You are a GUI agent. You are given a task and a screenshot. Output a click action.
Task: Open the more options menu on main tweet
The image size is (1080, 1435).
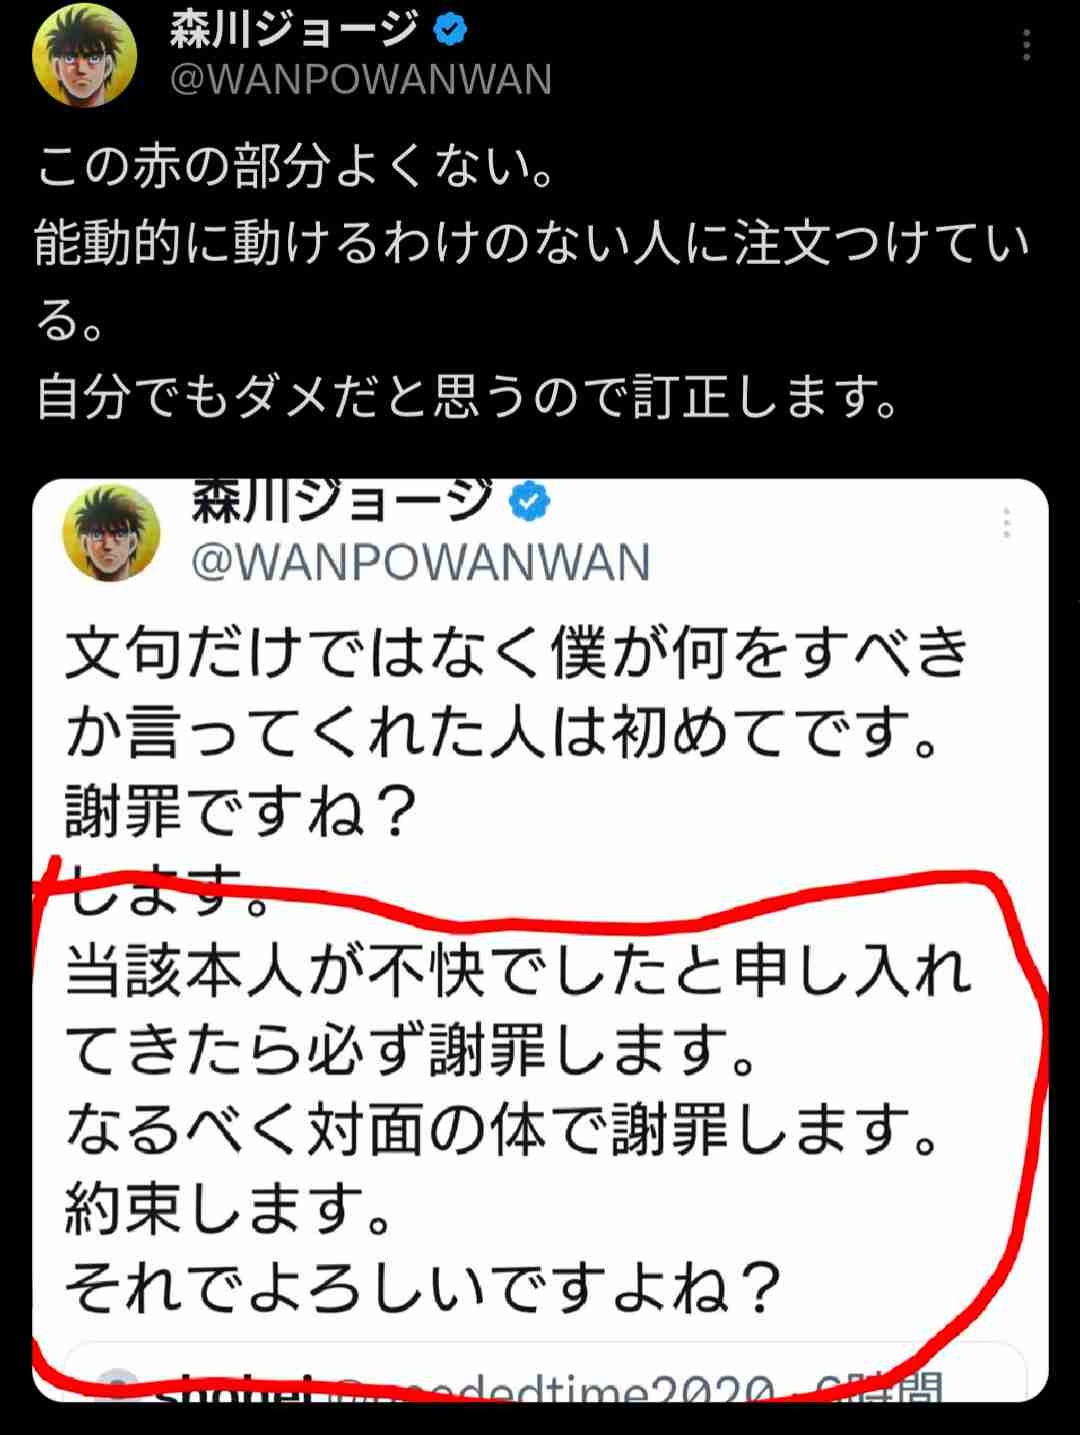click(x=1026, y=45)
